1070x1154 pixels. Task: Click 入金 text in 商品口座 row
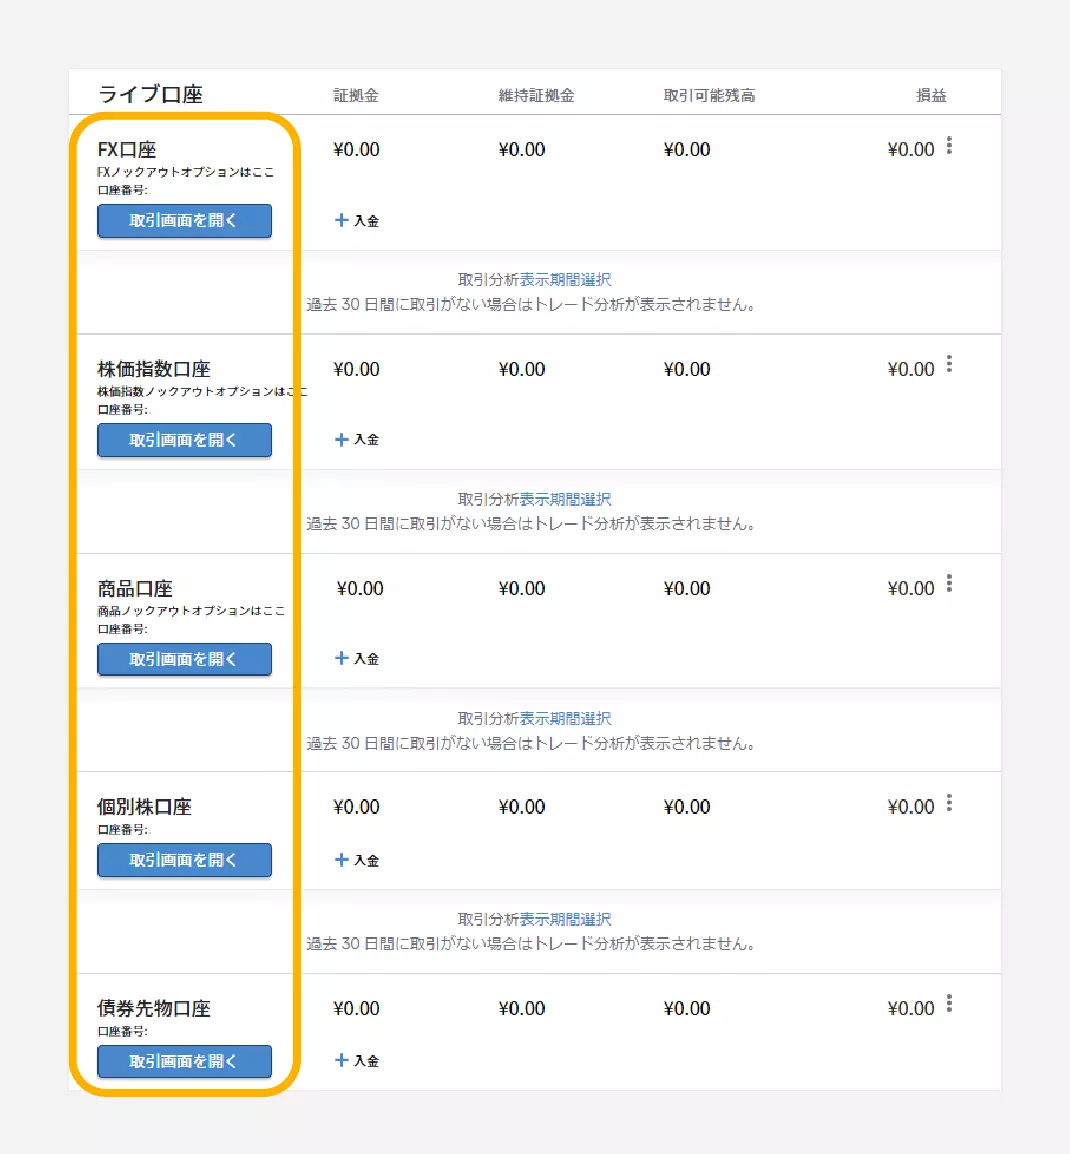point(366,659)
